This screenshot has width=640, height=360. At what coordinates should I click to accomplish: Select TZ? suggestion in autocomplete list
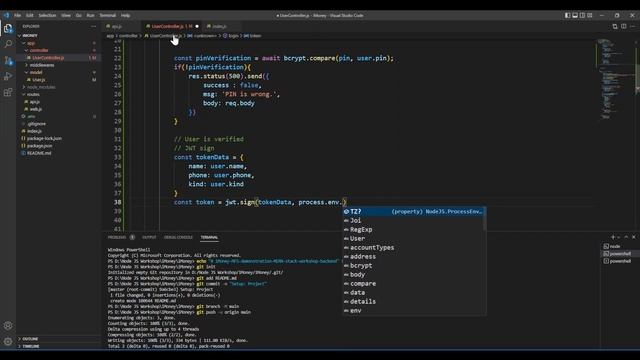point(414,211)
